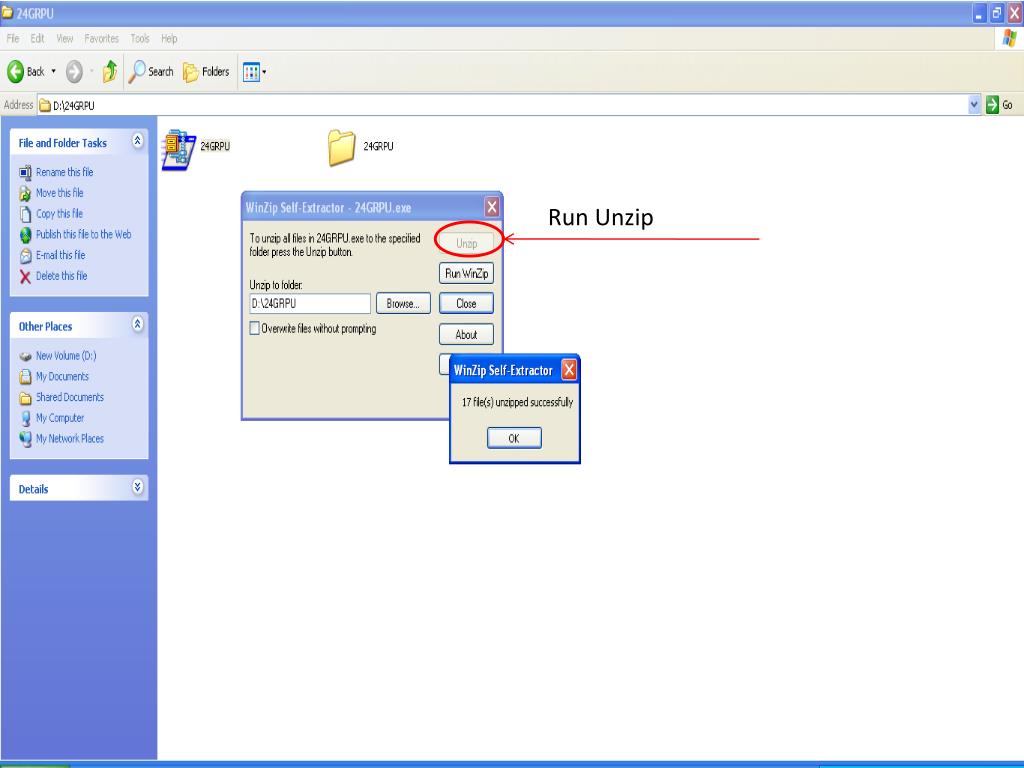Click Publish this file to the Web

pos(83,234)
